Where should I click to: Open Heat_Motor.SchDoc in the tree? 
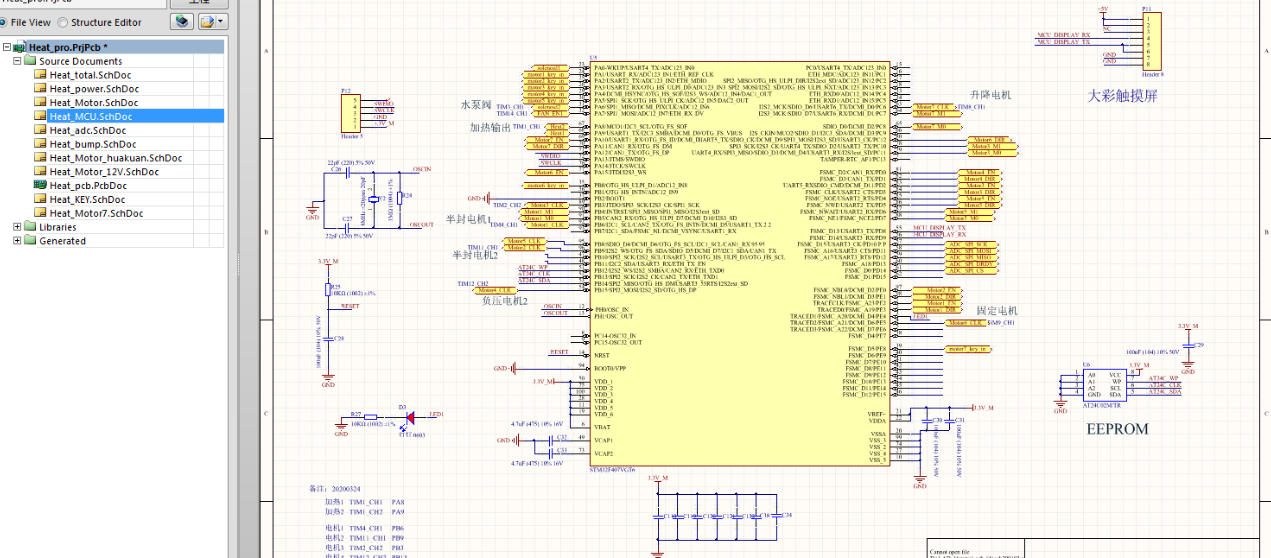pyautogui.click(x=94, y=103)
